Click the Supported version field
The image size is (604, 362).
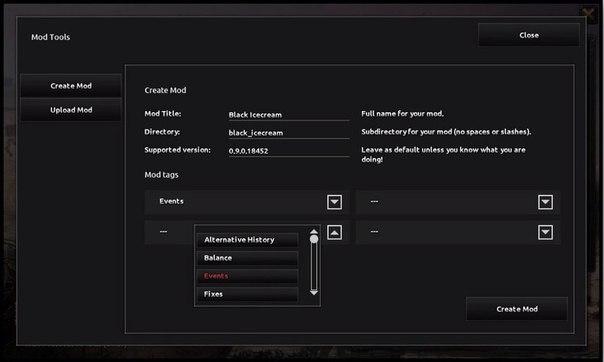click(x=289, y=151)
